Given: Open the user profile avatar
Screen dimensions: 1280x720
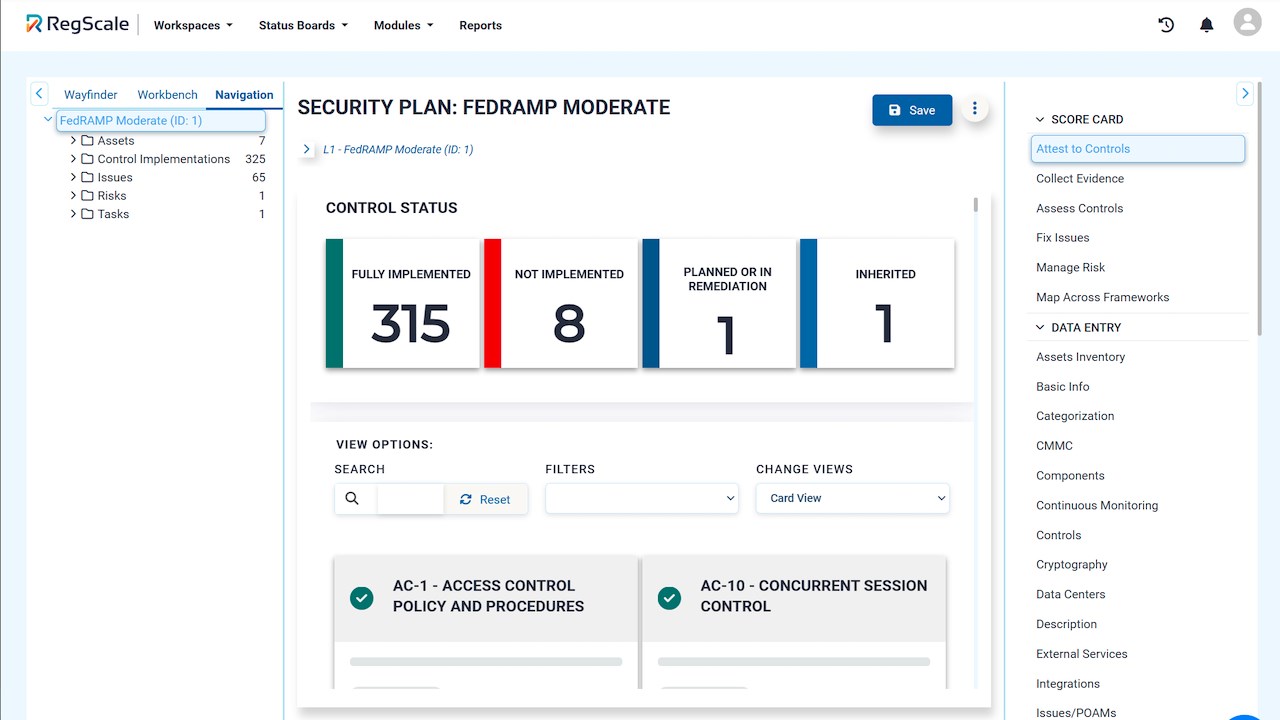Looking at the screenshot, I should click(x=1247, y=23).
